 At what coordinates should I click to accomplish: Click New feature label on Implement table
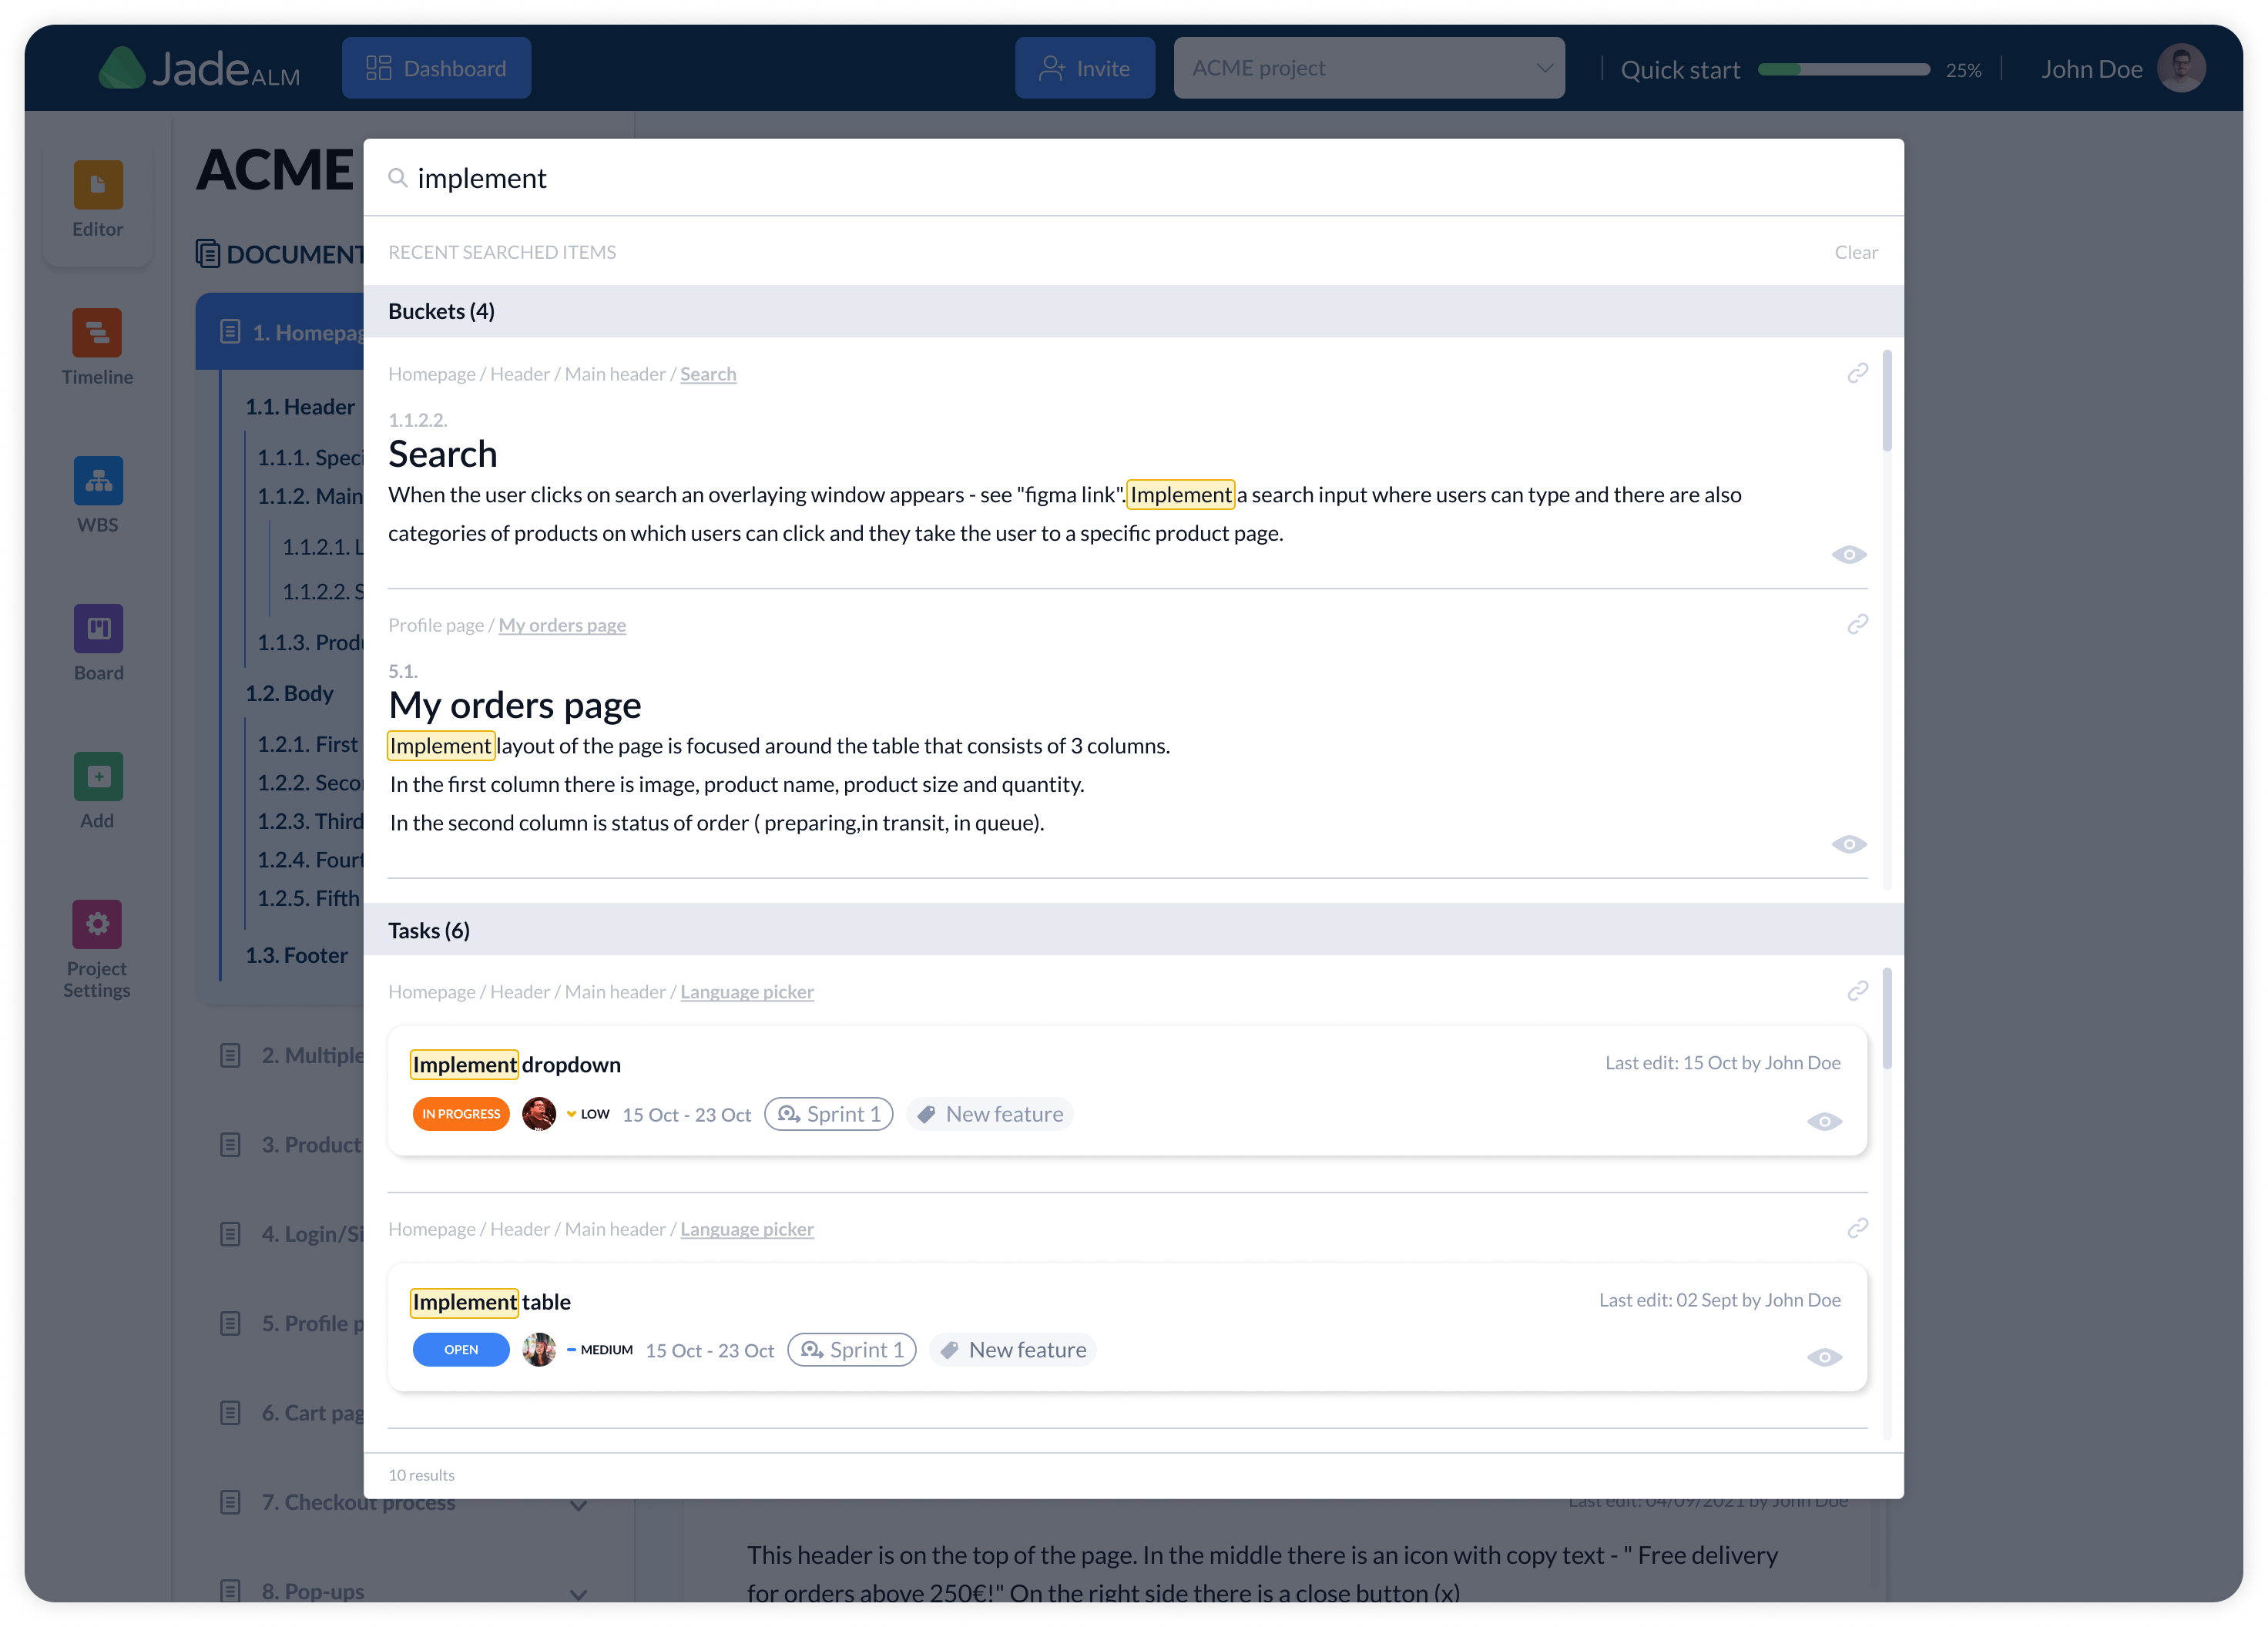pos(1013,1350)
